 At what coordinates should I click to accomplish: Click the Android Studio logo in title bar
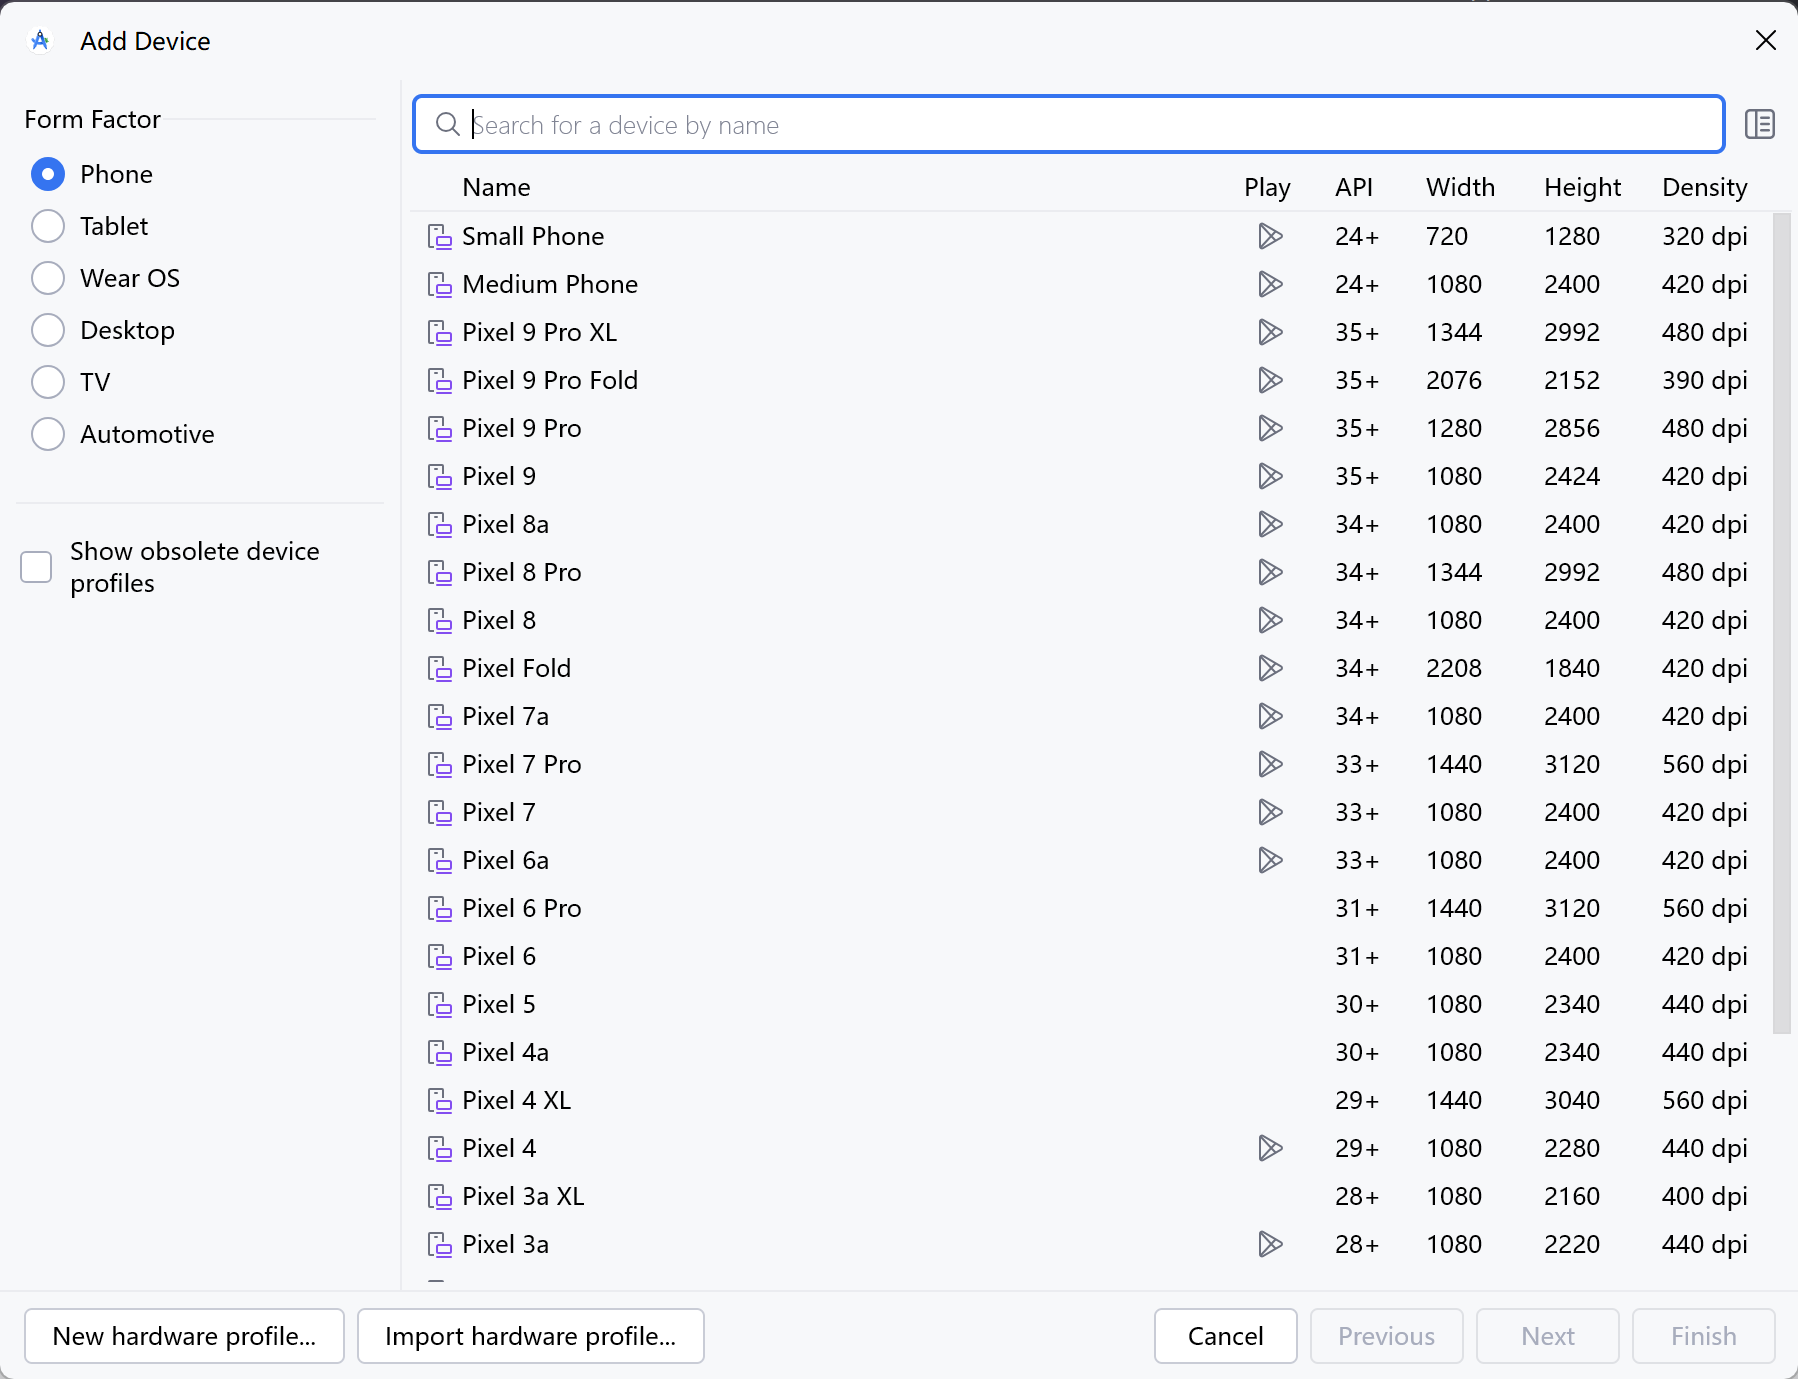click(x=41, y=41)
